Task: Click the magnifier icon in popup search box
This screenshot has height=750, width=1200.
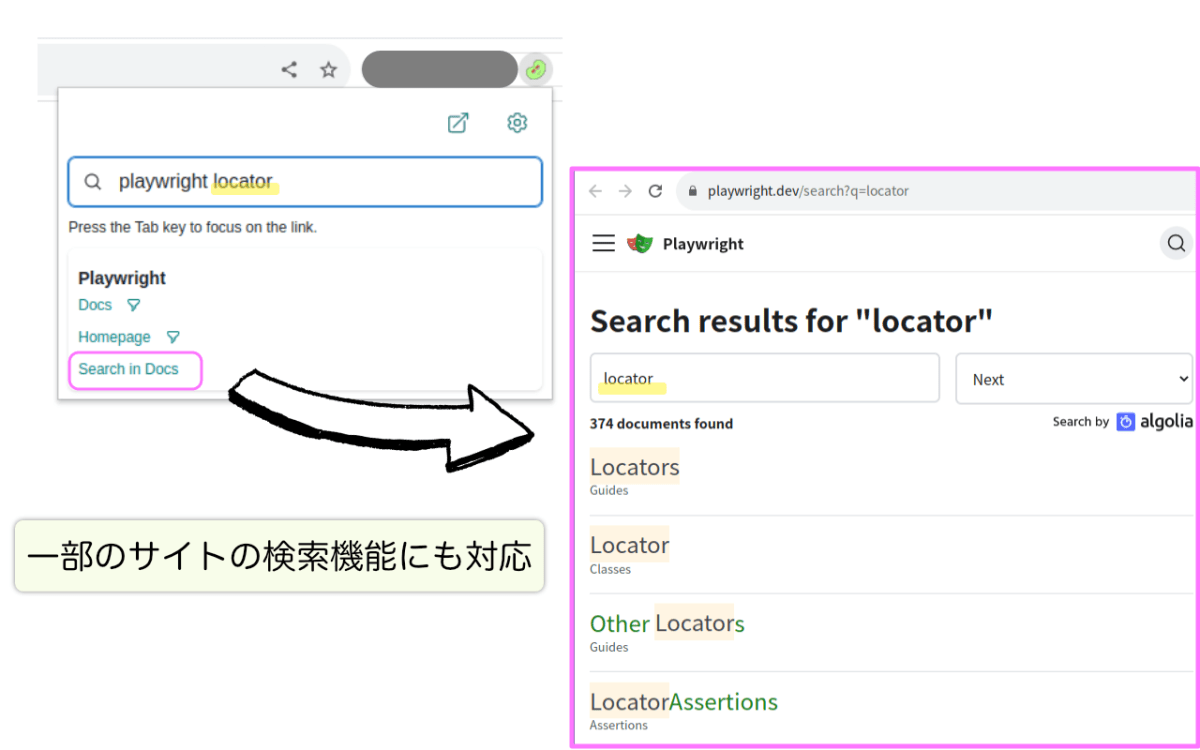Action: pyautogui.click(x=93, y=181)
